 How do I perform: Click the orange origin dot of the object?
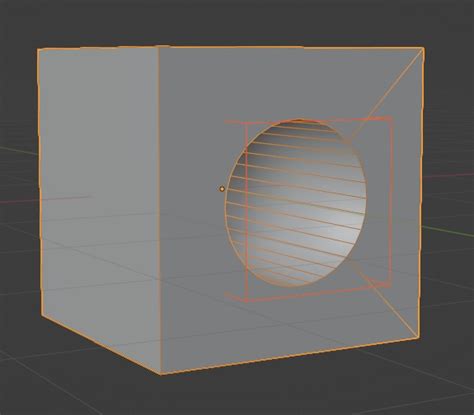pos(222,189)
